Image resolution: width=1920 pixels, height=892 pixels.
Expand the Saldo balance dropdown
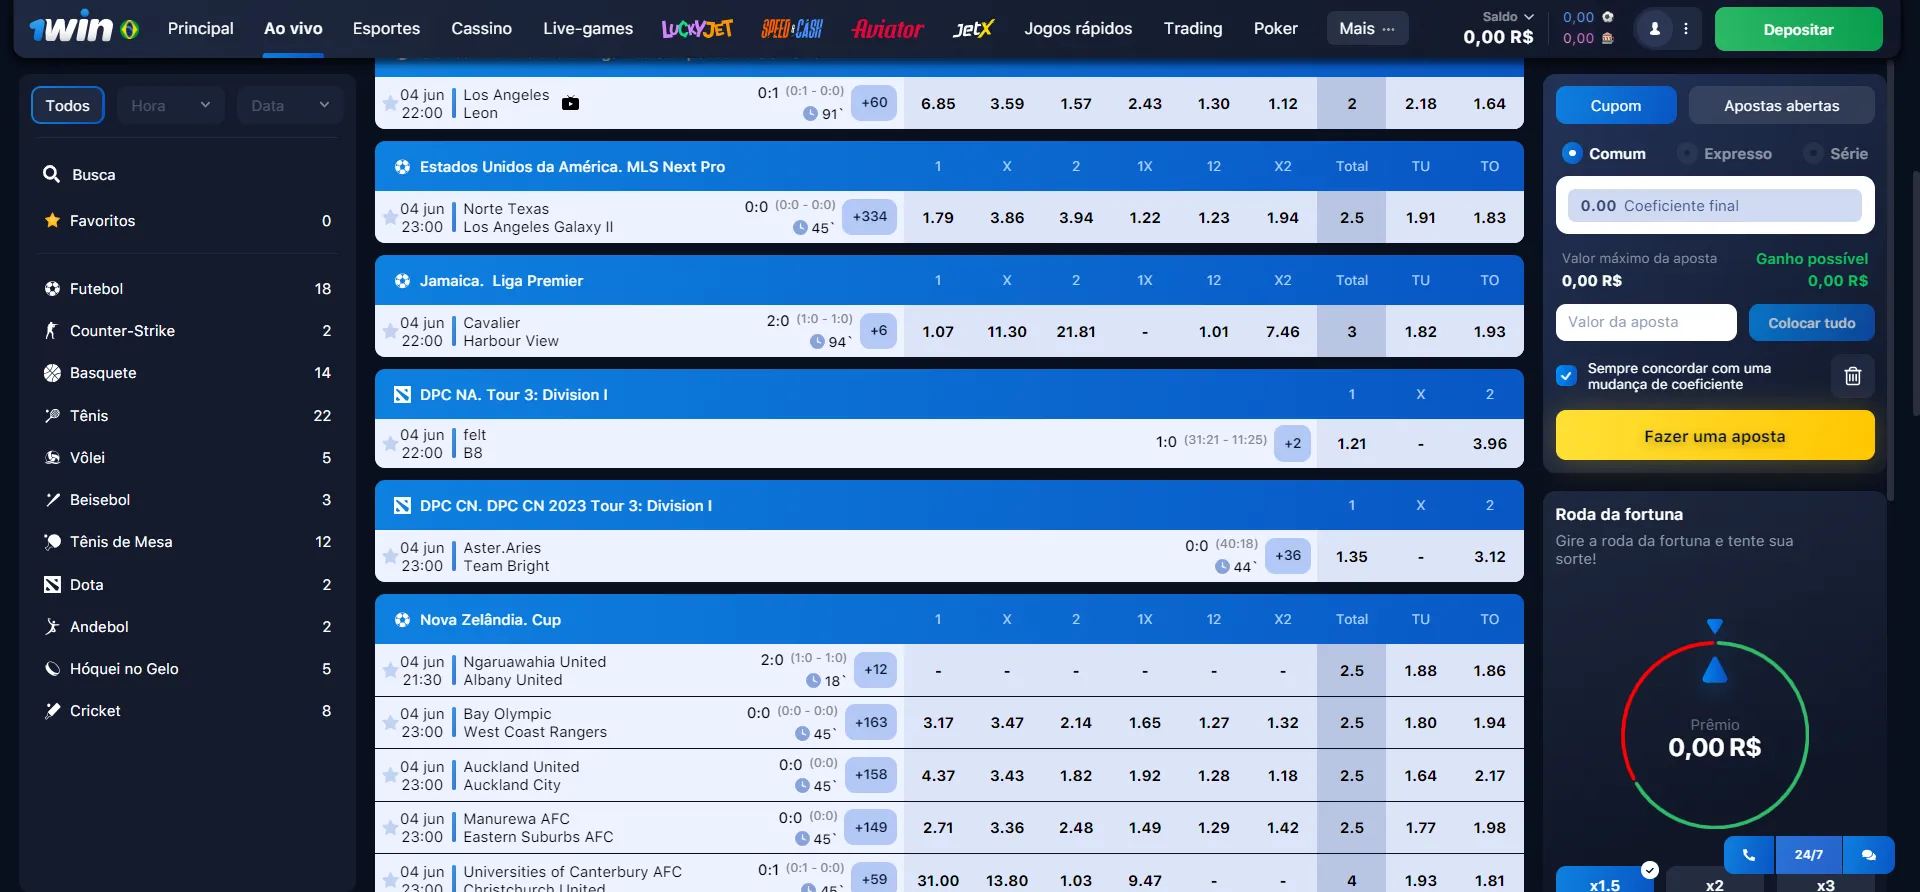(1507, 16)
